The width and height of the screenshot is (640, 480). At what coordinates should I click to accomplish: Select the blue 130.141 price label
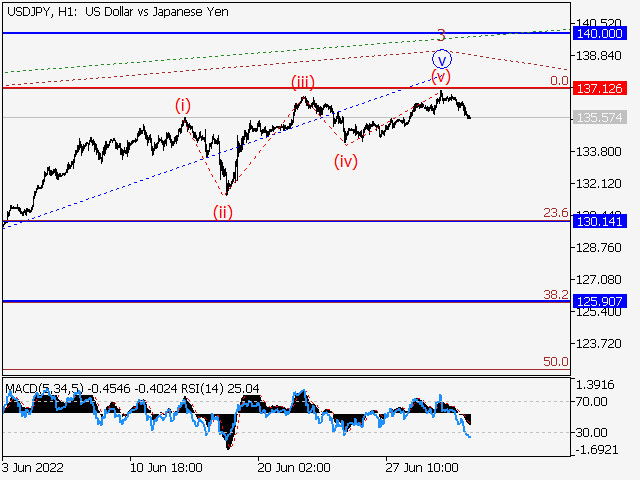tap(600, 221)
